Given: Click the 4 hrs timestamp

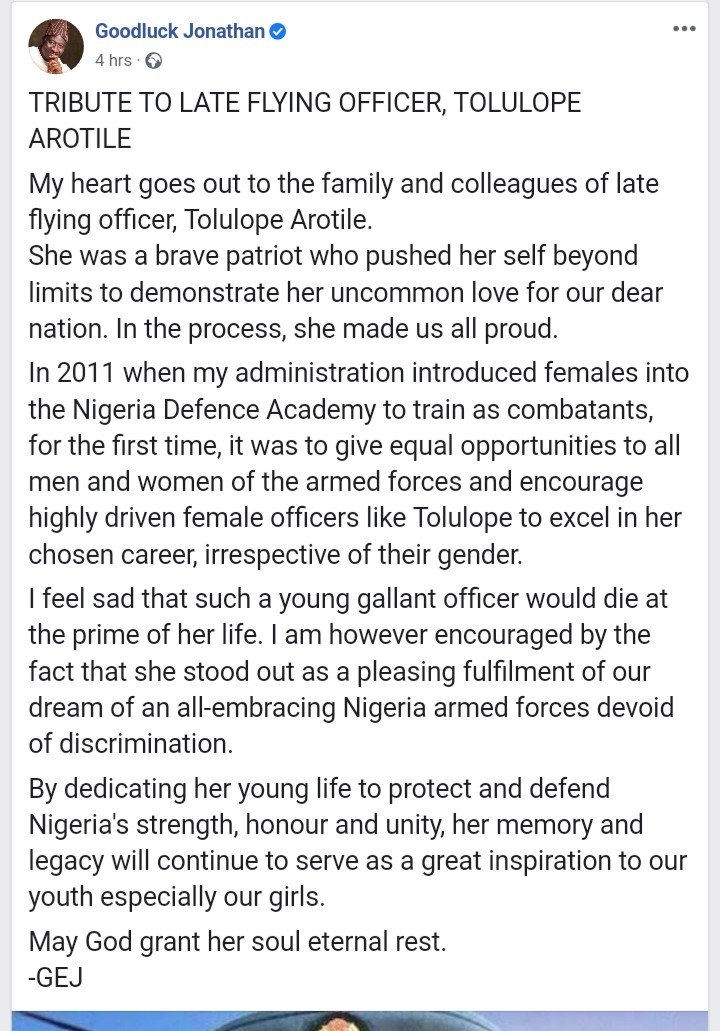Looking at the screenshot, I should pos(113,60).
